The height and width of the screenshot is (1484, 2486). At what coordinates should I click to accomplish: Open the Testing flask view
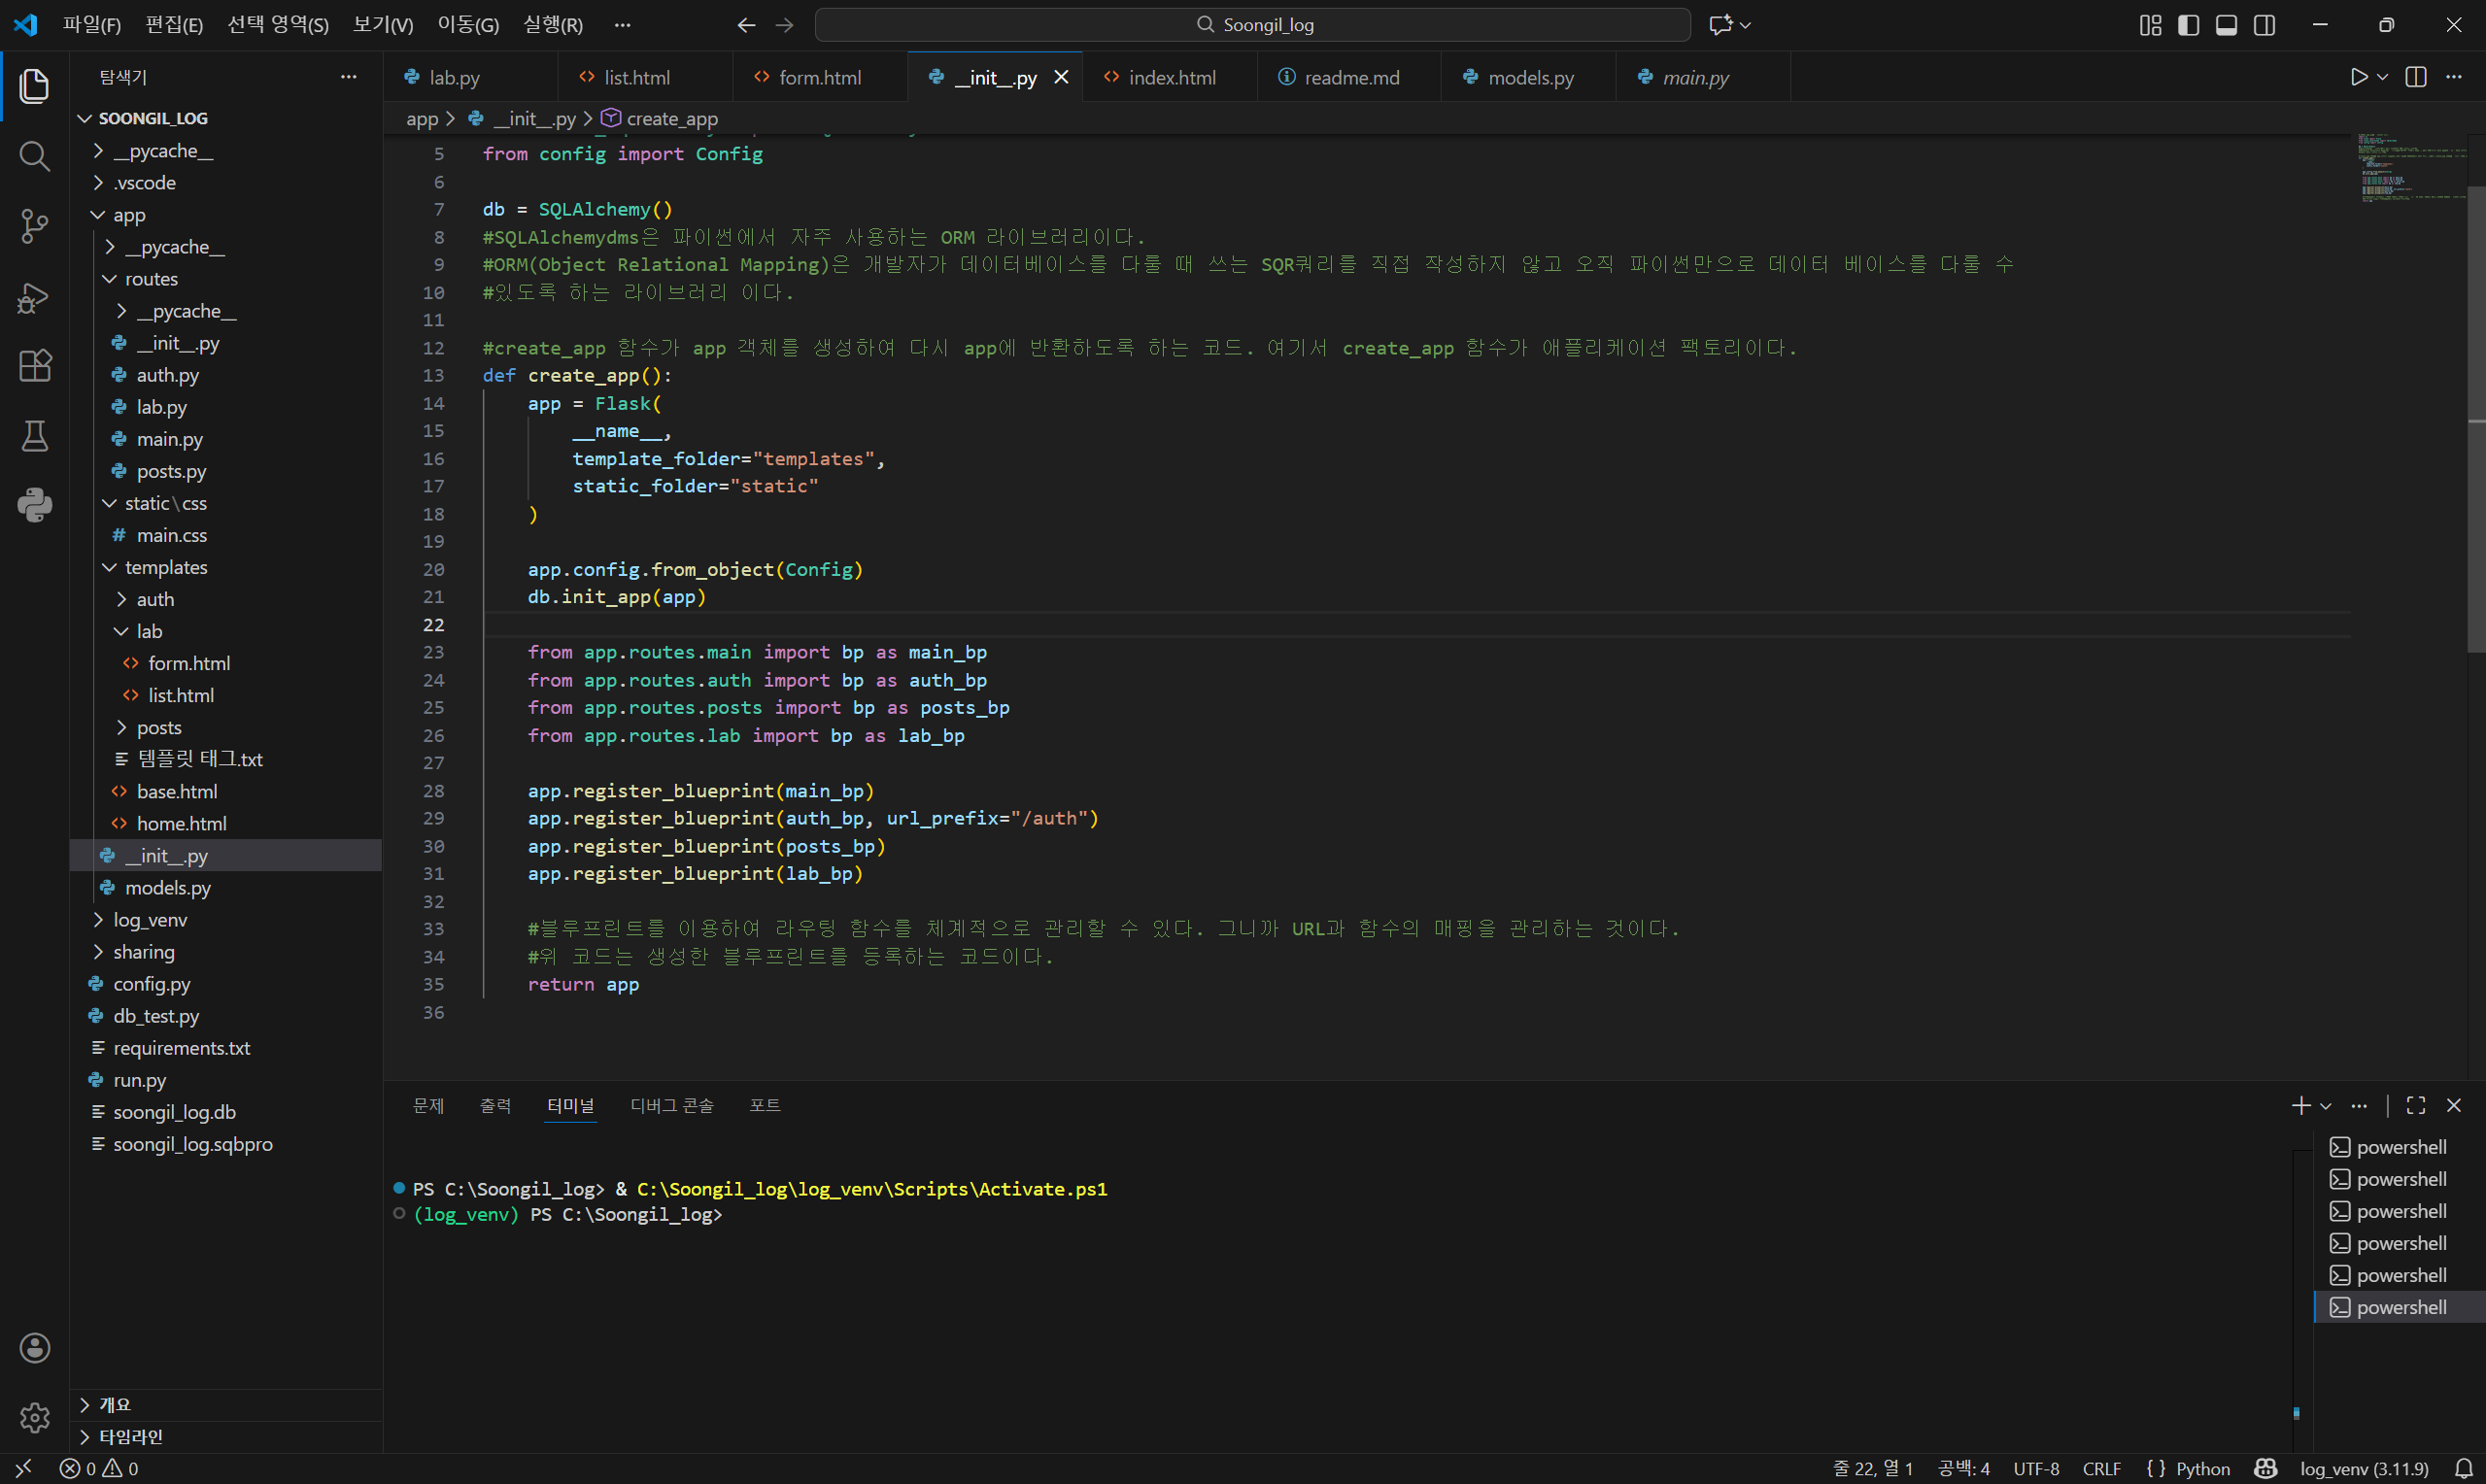[34, 436]
